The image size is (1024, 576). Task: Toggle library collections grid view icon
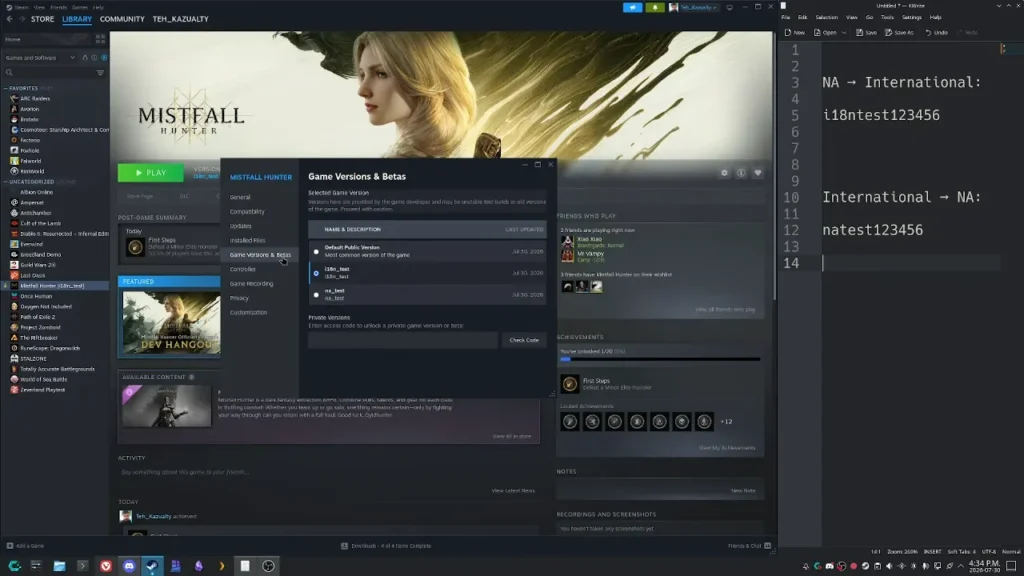click(x=100, y=39)
